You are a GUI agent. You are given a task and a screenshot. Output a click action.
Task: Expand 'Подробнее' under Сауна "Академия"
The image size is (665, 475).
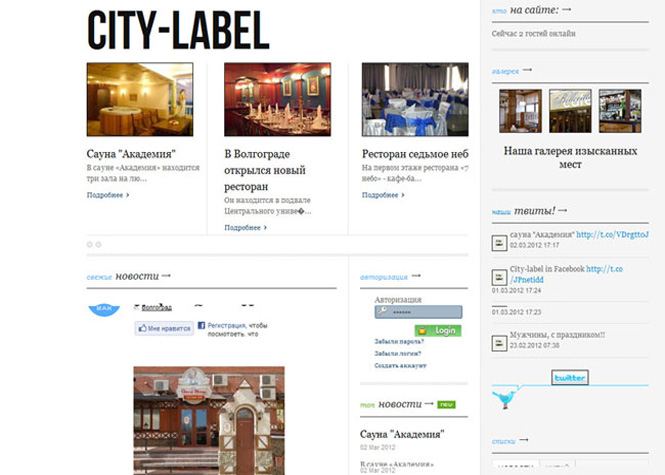point(107,195)
